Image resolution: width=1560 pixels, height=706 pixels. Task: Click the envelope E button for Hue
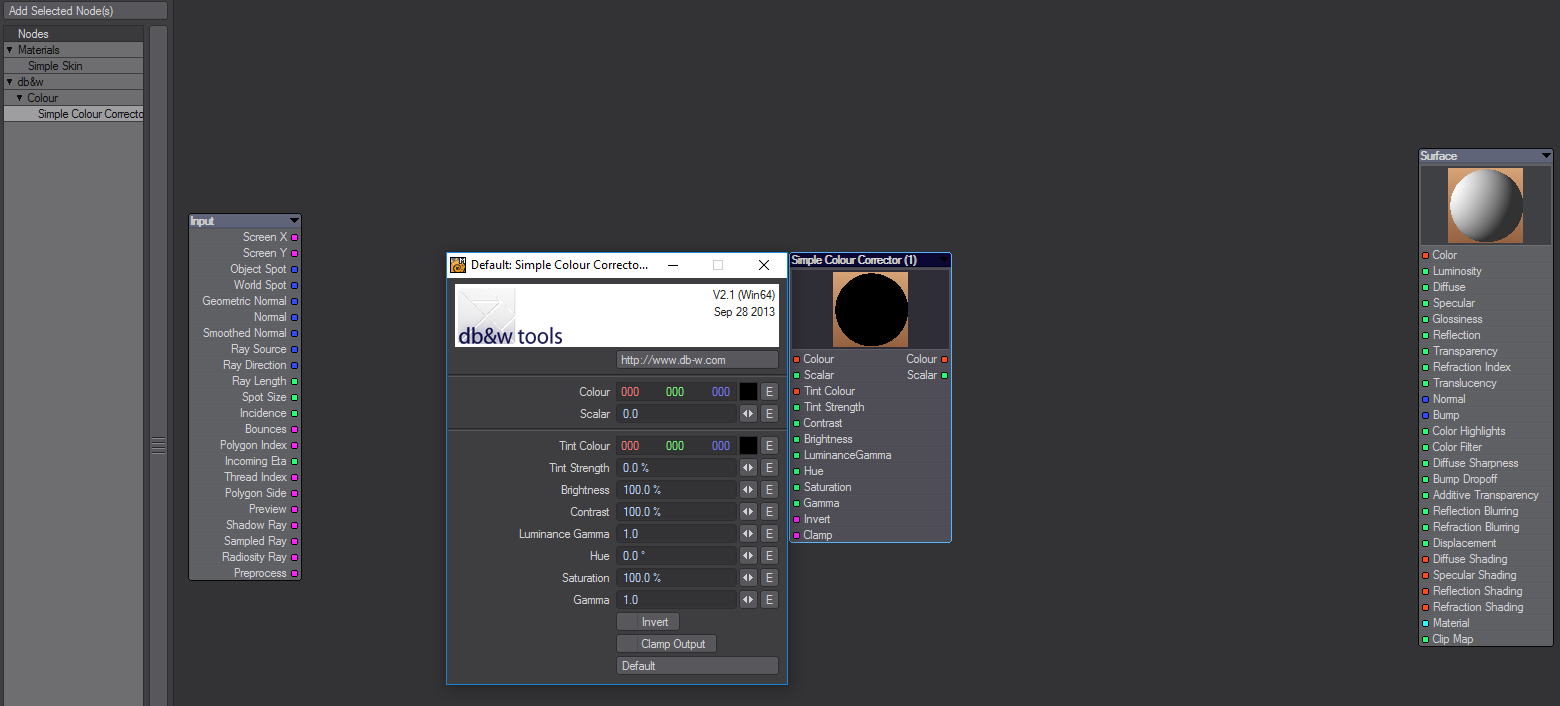(769, 556)
